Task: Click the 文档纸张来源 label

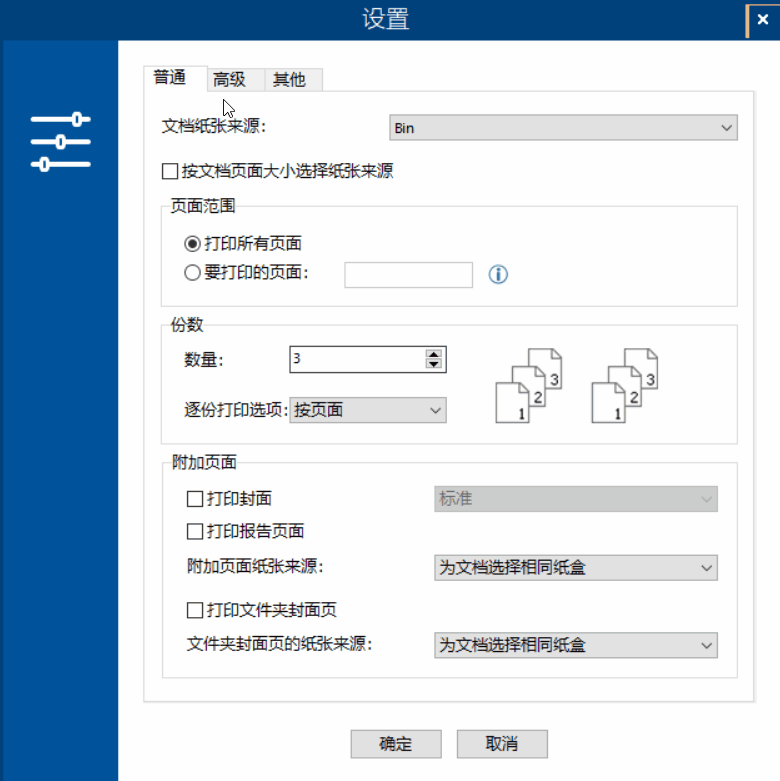Action: [x=214, y=126]
